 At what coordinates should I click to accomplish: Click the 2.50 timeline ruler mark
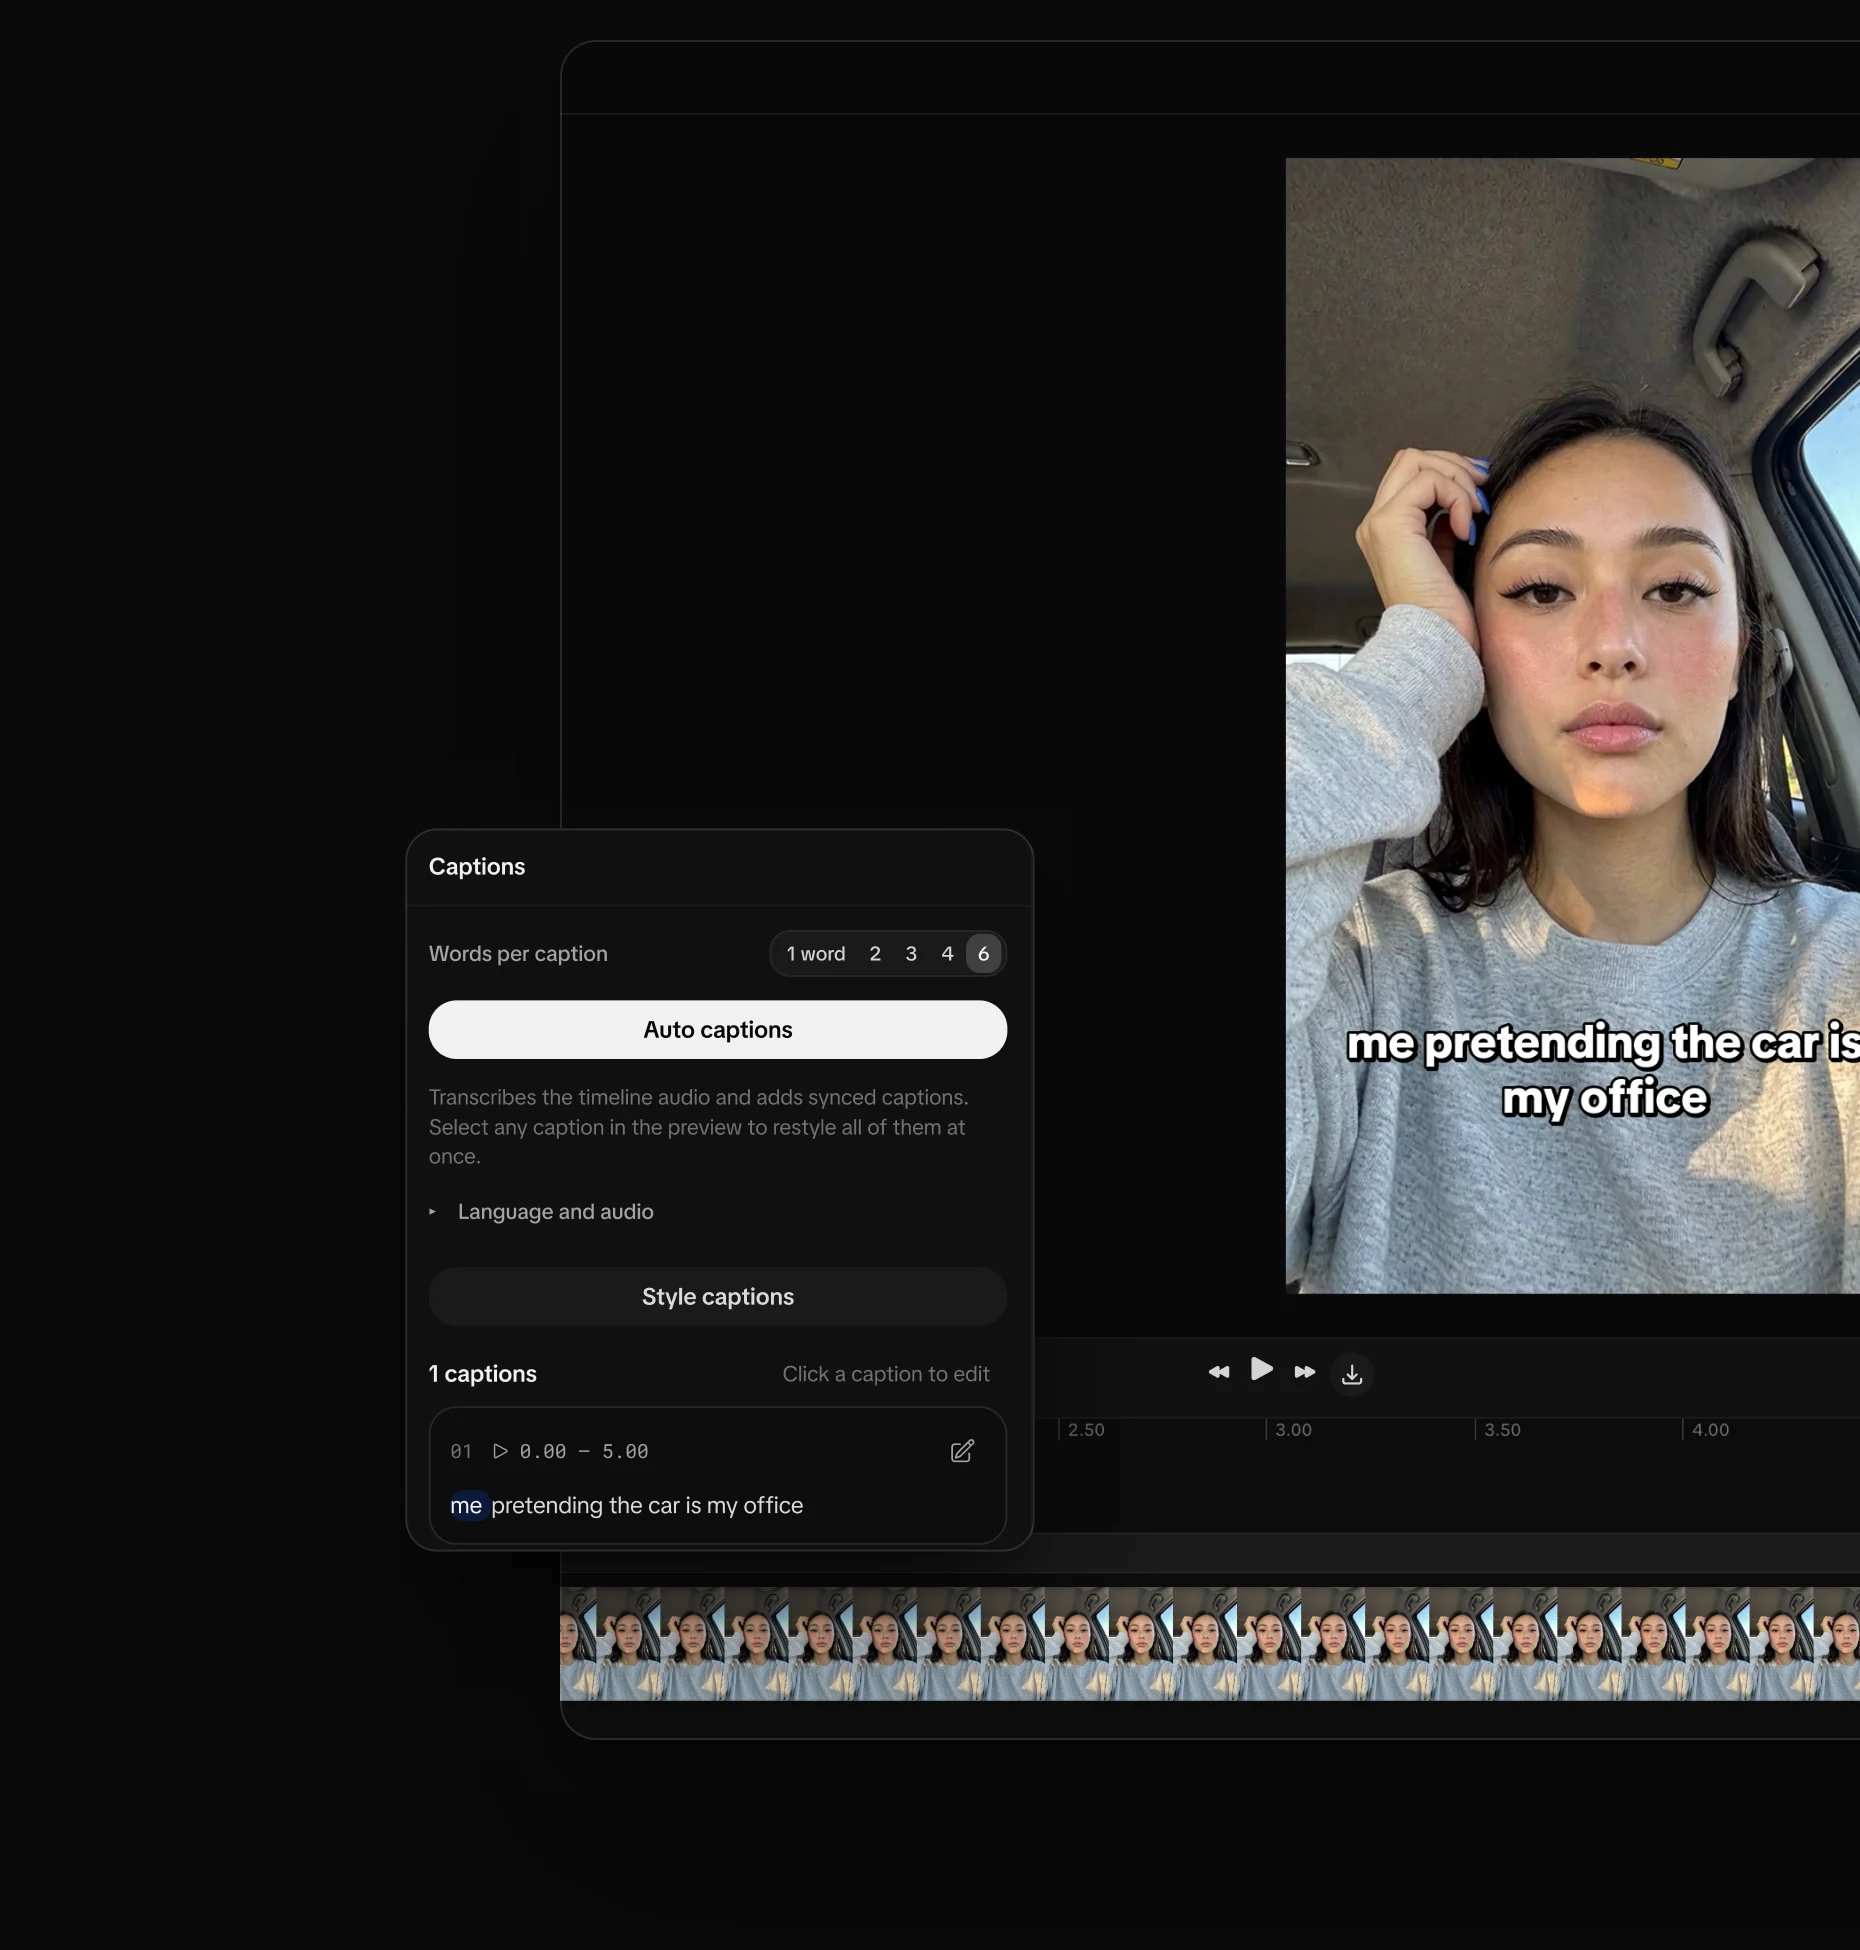pos(1086,1430)
